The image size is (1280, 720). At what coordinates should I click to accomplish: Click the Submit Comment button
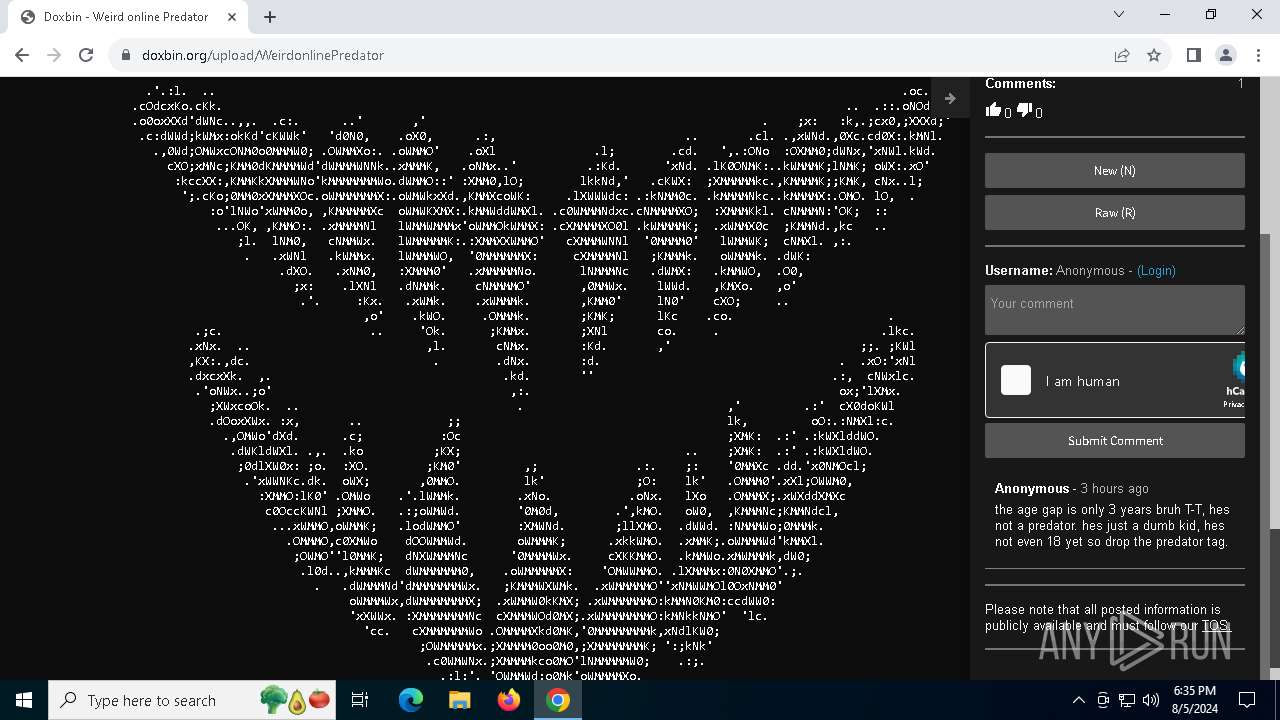(x=1115, y=441)
